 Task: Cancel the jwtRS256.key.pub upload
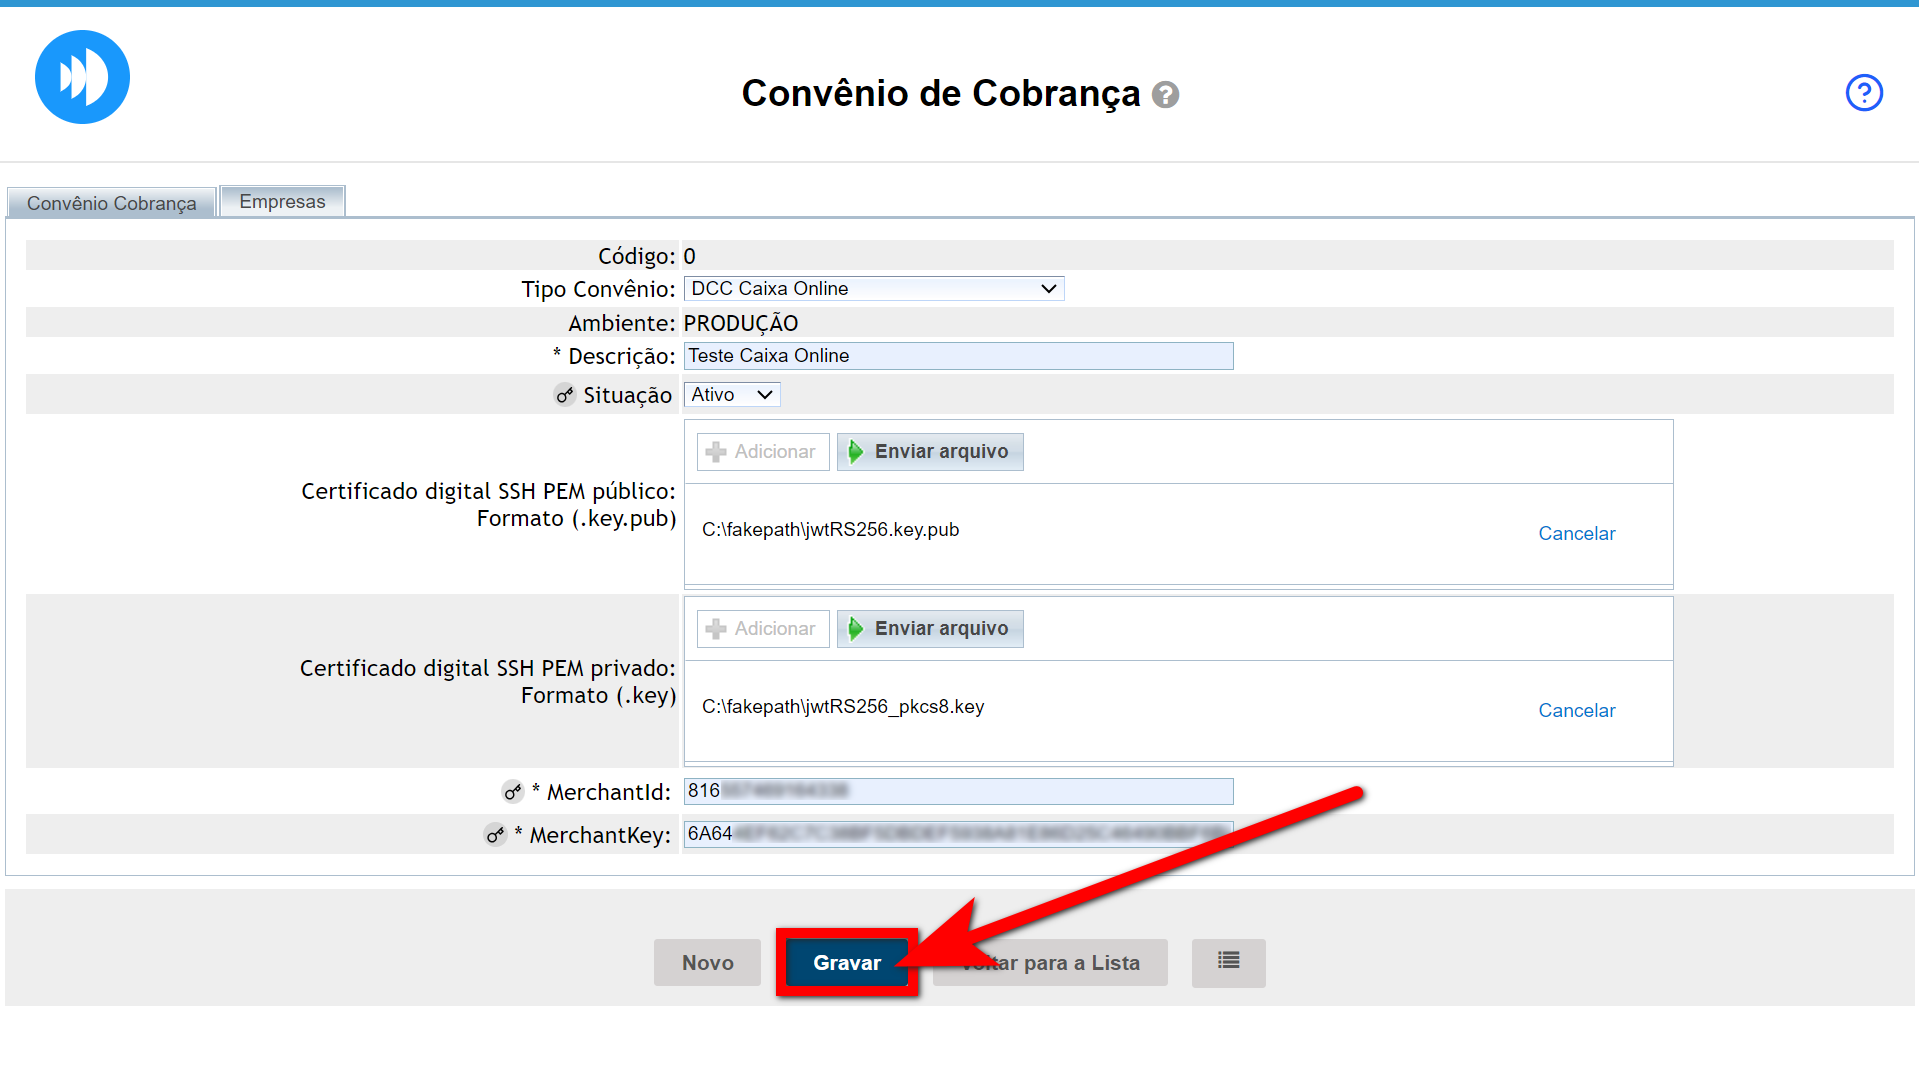pyautogui.click(x=1576, y=534)
